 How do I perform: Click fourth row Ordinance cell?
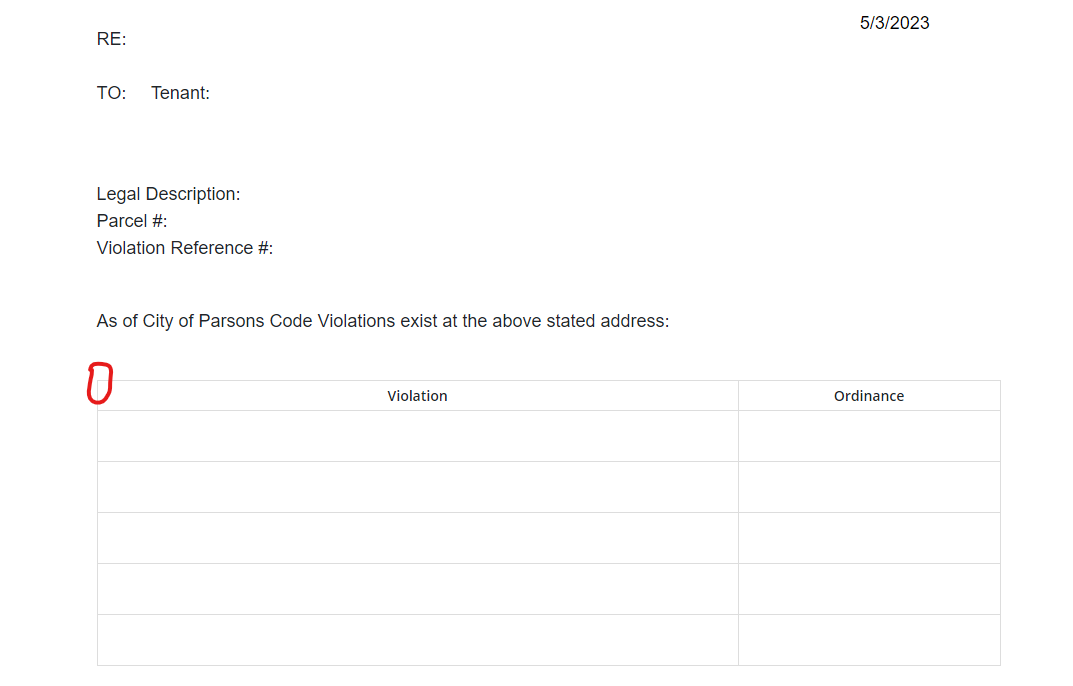[x=868, y=589]
